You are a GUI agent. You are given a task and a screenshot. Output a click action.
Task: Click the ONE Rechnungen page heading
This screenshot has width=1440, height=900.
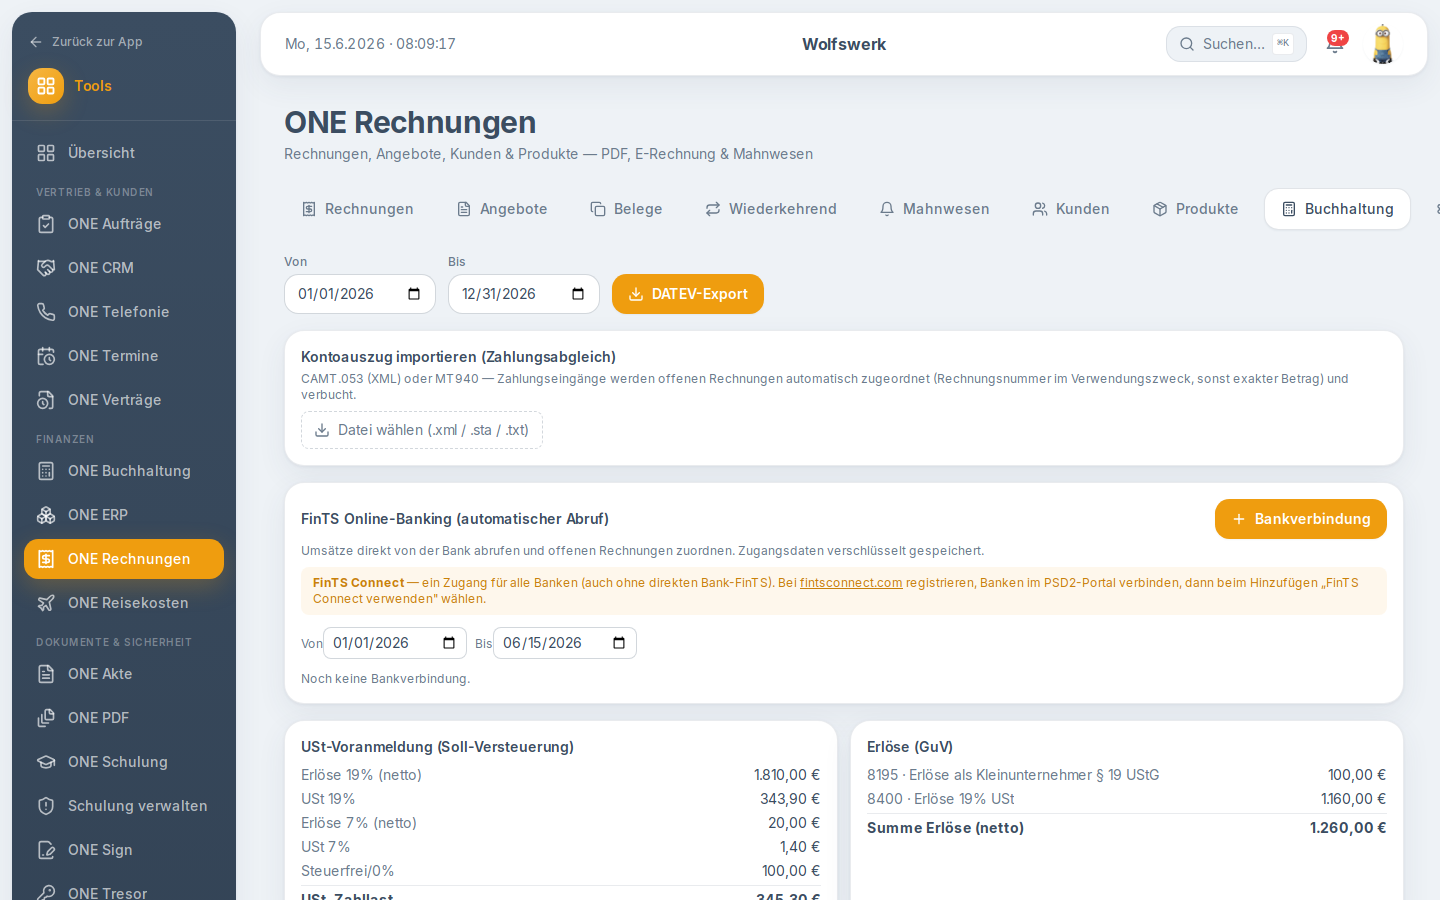coord(410,123)
